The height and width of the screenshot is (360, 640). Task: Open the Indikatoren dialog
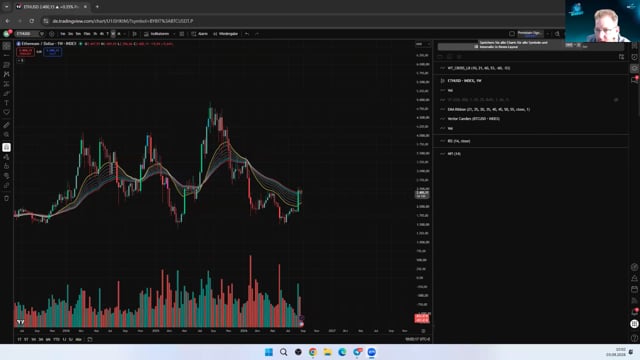[157, 34]
